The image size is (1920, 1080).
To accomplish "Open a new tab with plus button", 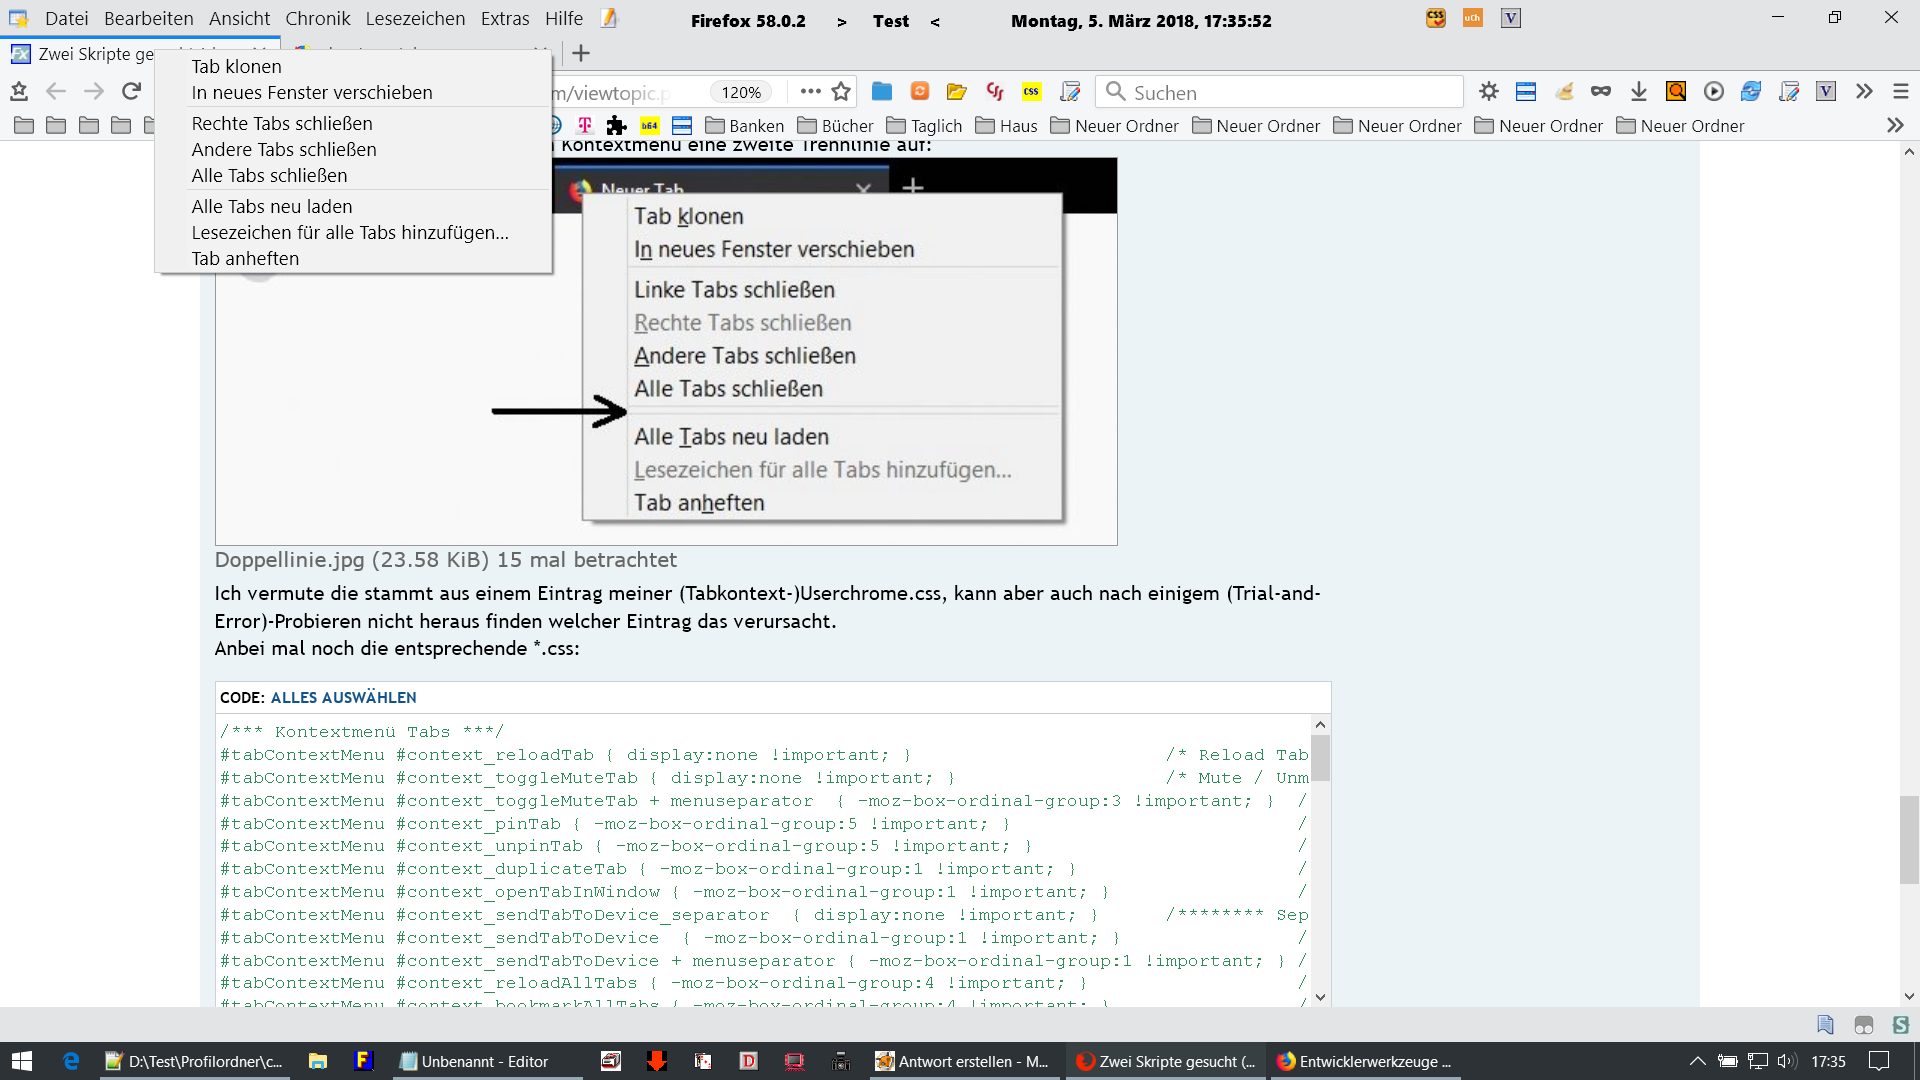I will coord(581,53).
